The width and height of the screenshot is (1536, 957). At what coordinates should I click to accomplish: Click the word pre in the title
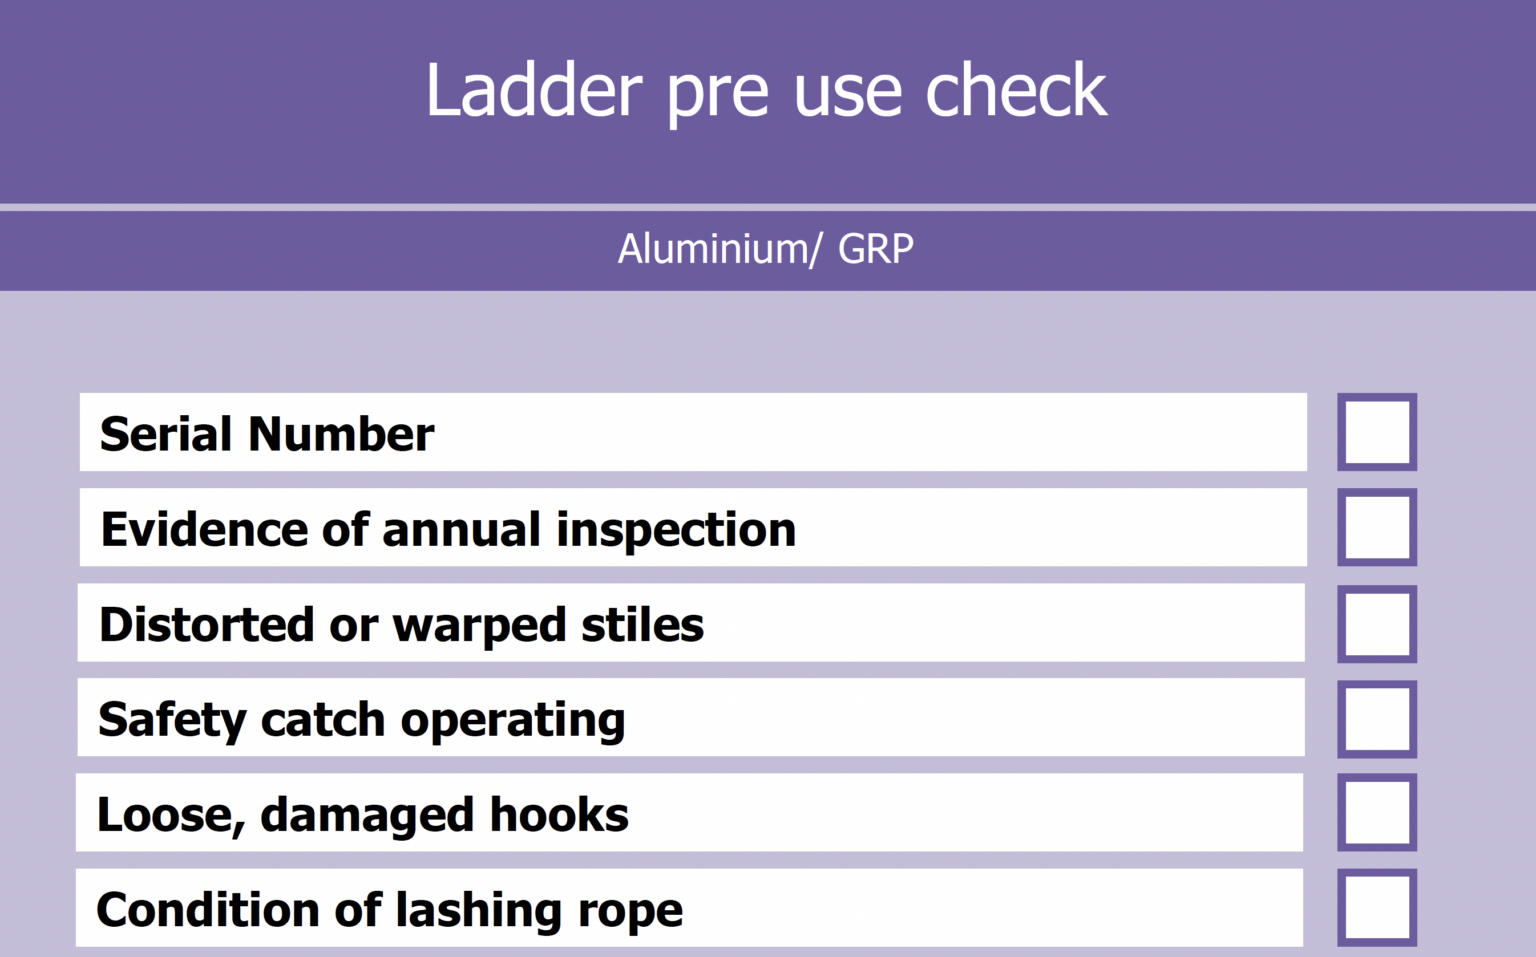(717, 93)
